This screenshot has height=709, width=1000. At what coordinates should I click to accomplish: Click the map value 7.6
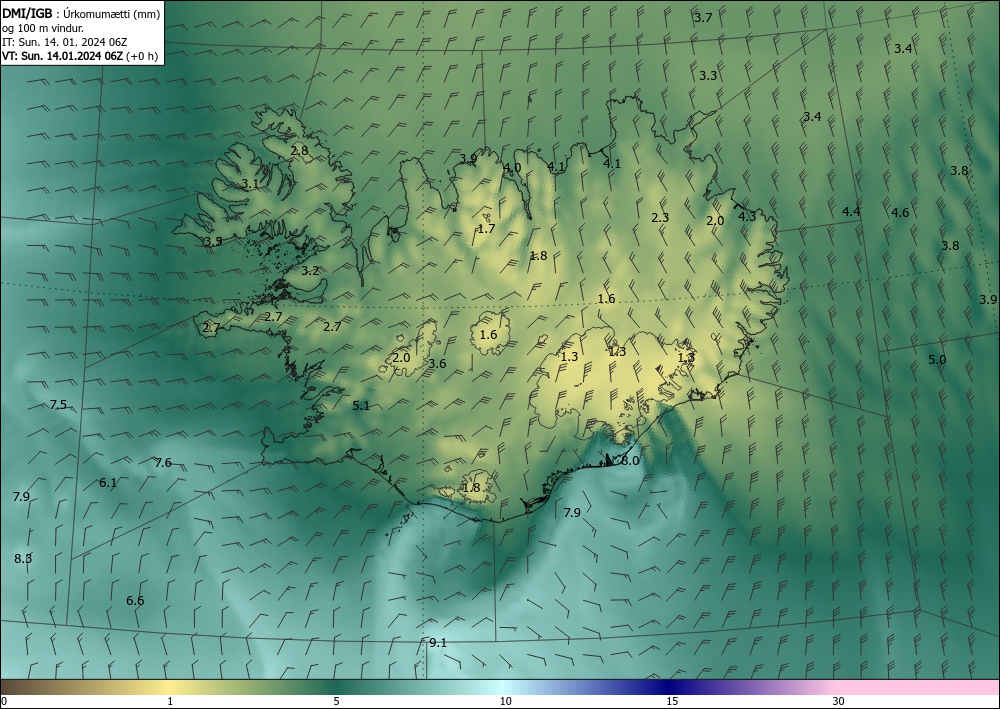coord(163,463)
